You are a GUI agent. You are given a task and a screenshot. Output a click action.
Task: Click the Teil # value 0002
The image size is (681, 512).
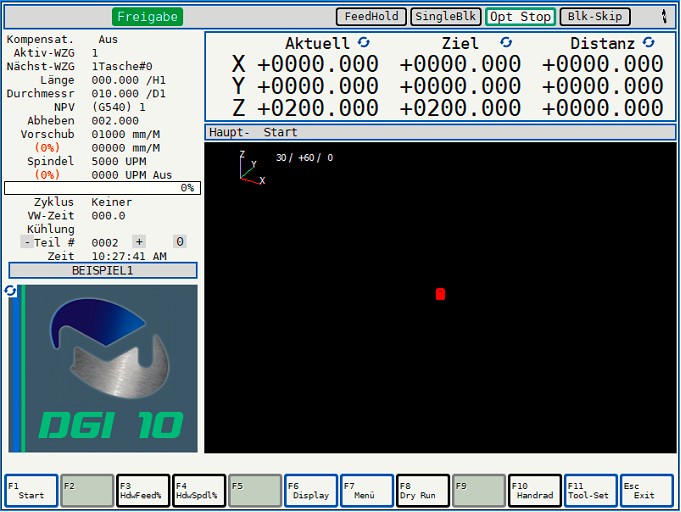105,243
